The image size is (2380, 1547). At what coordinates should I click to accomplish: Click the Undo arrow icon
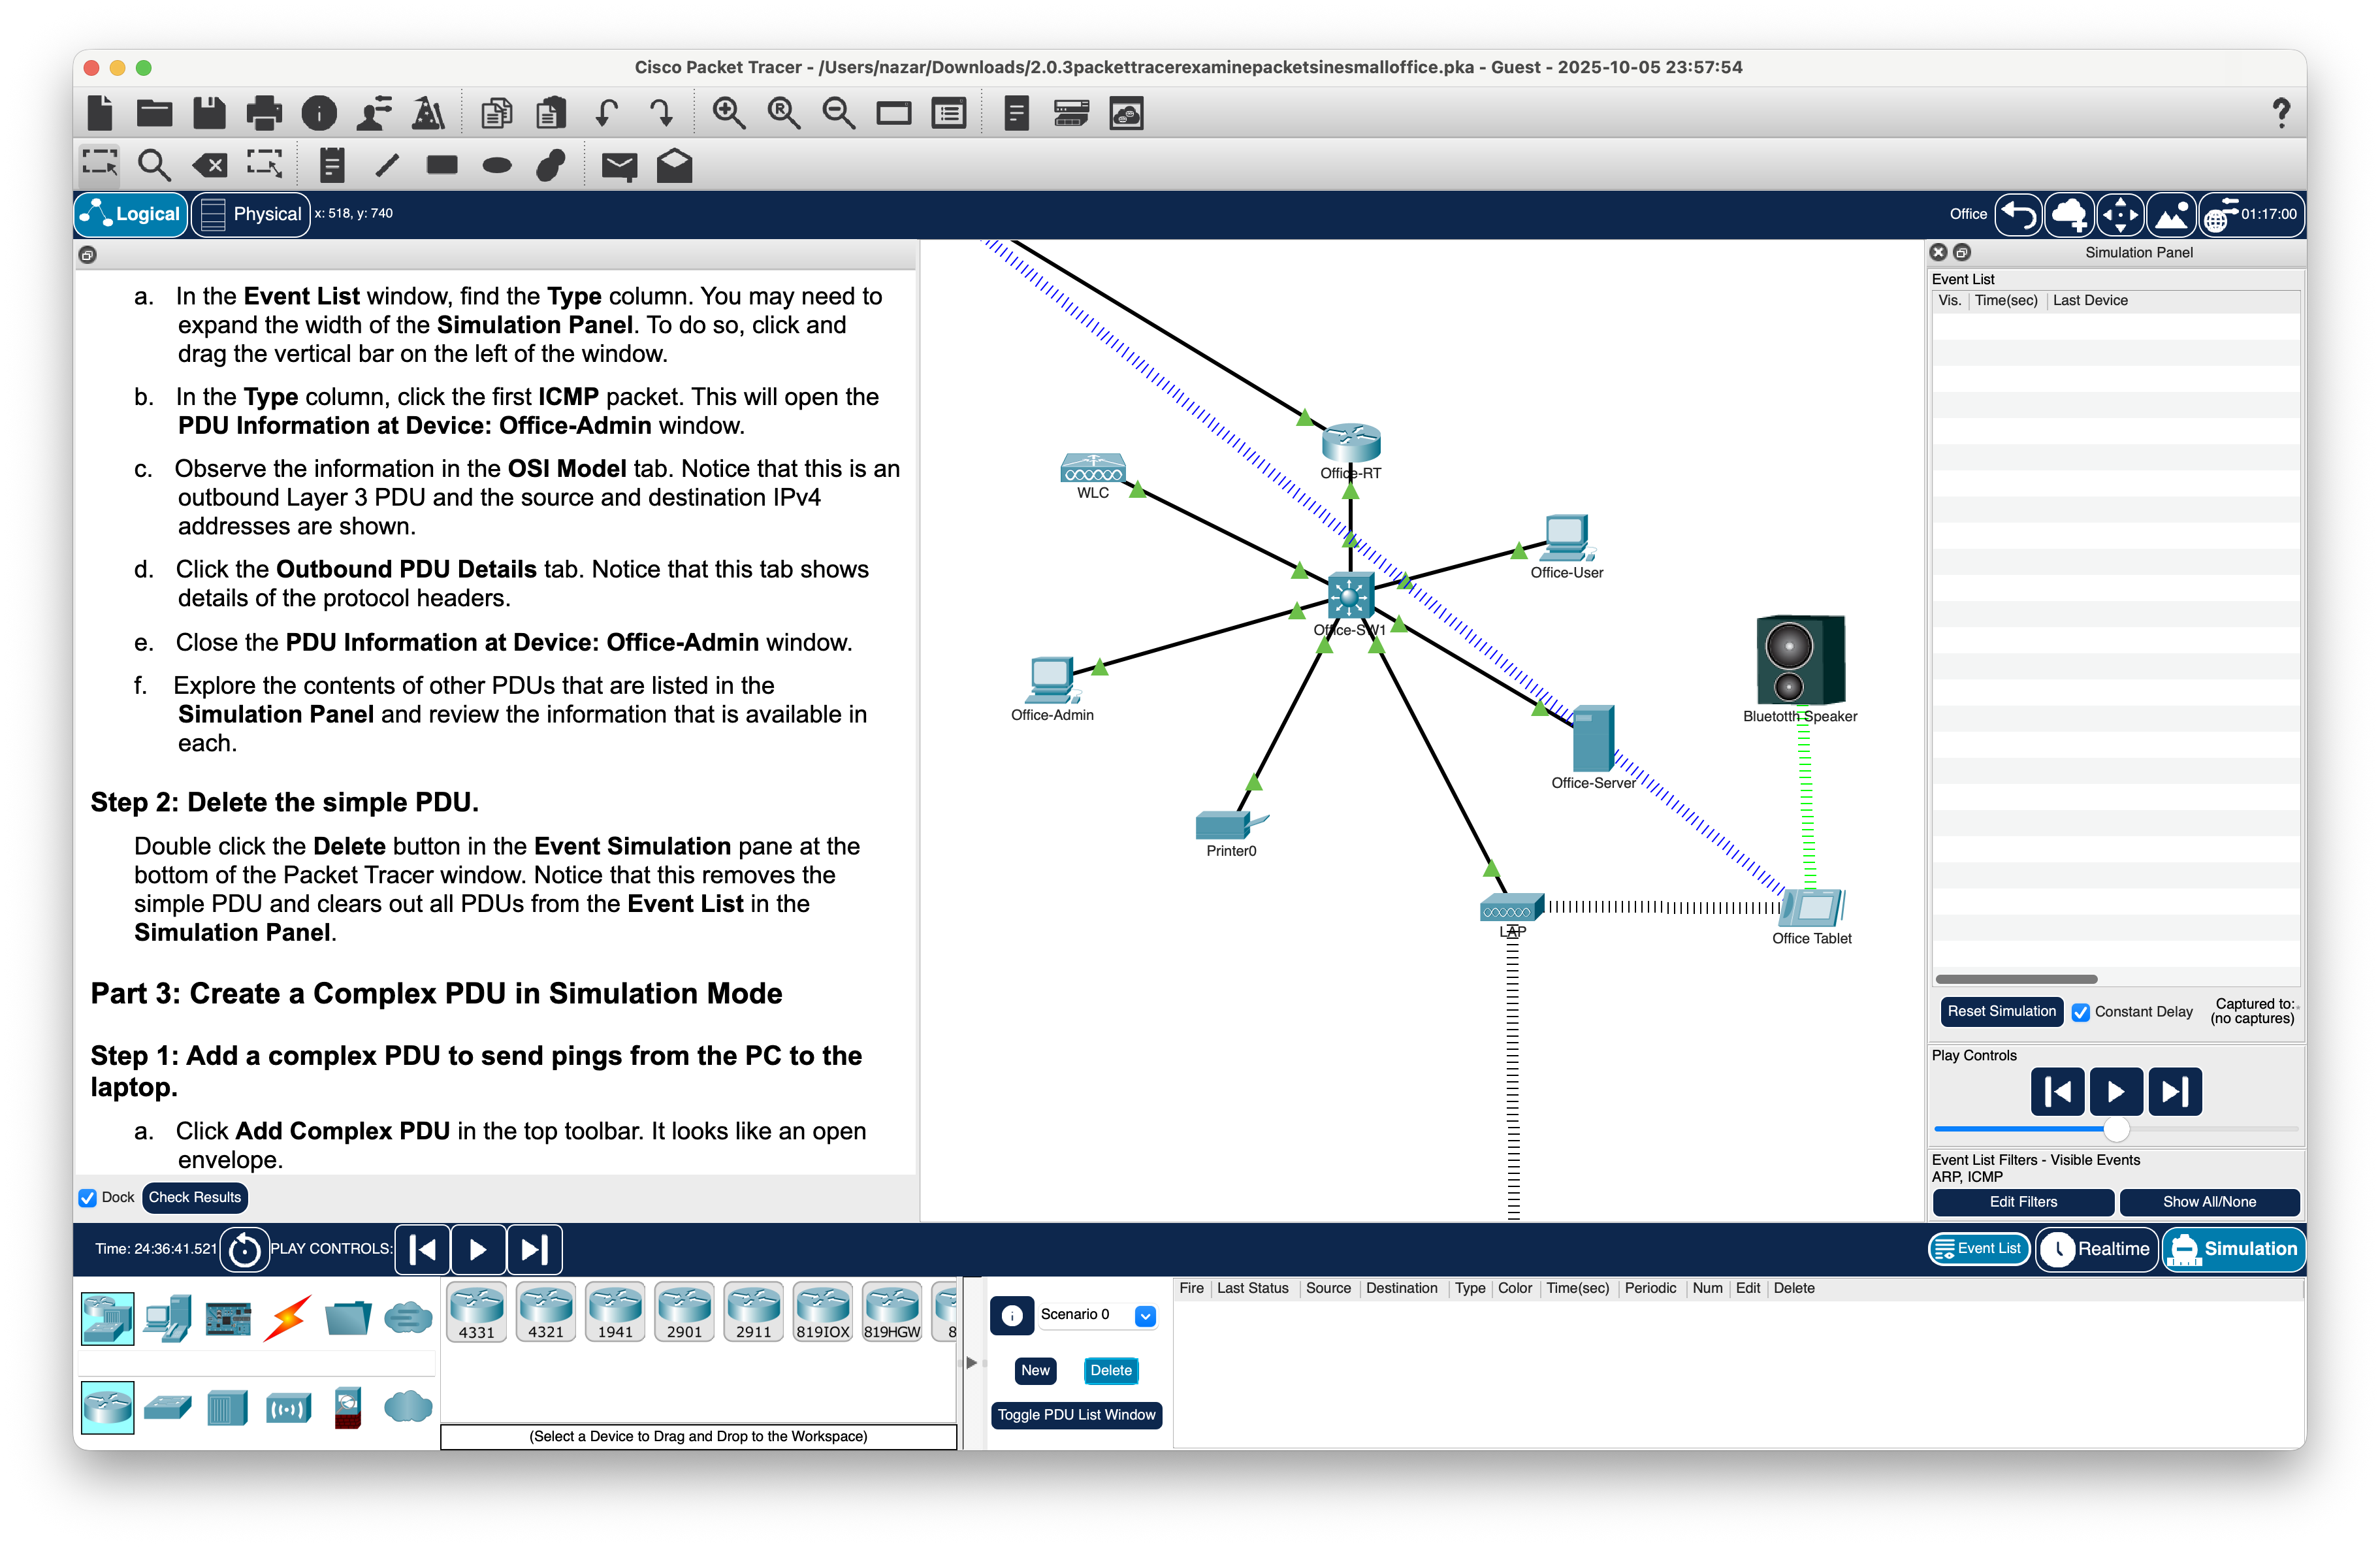tap(606, 113)
